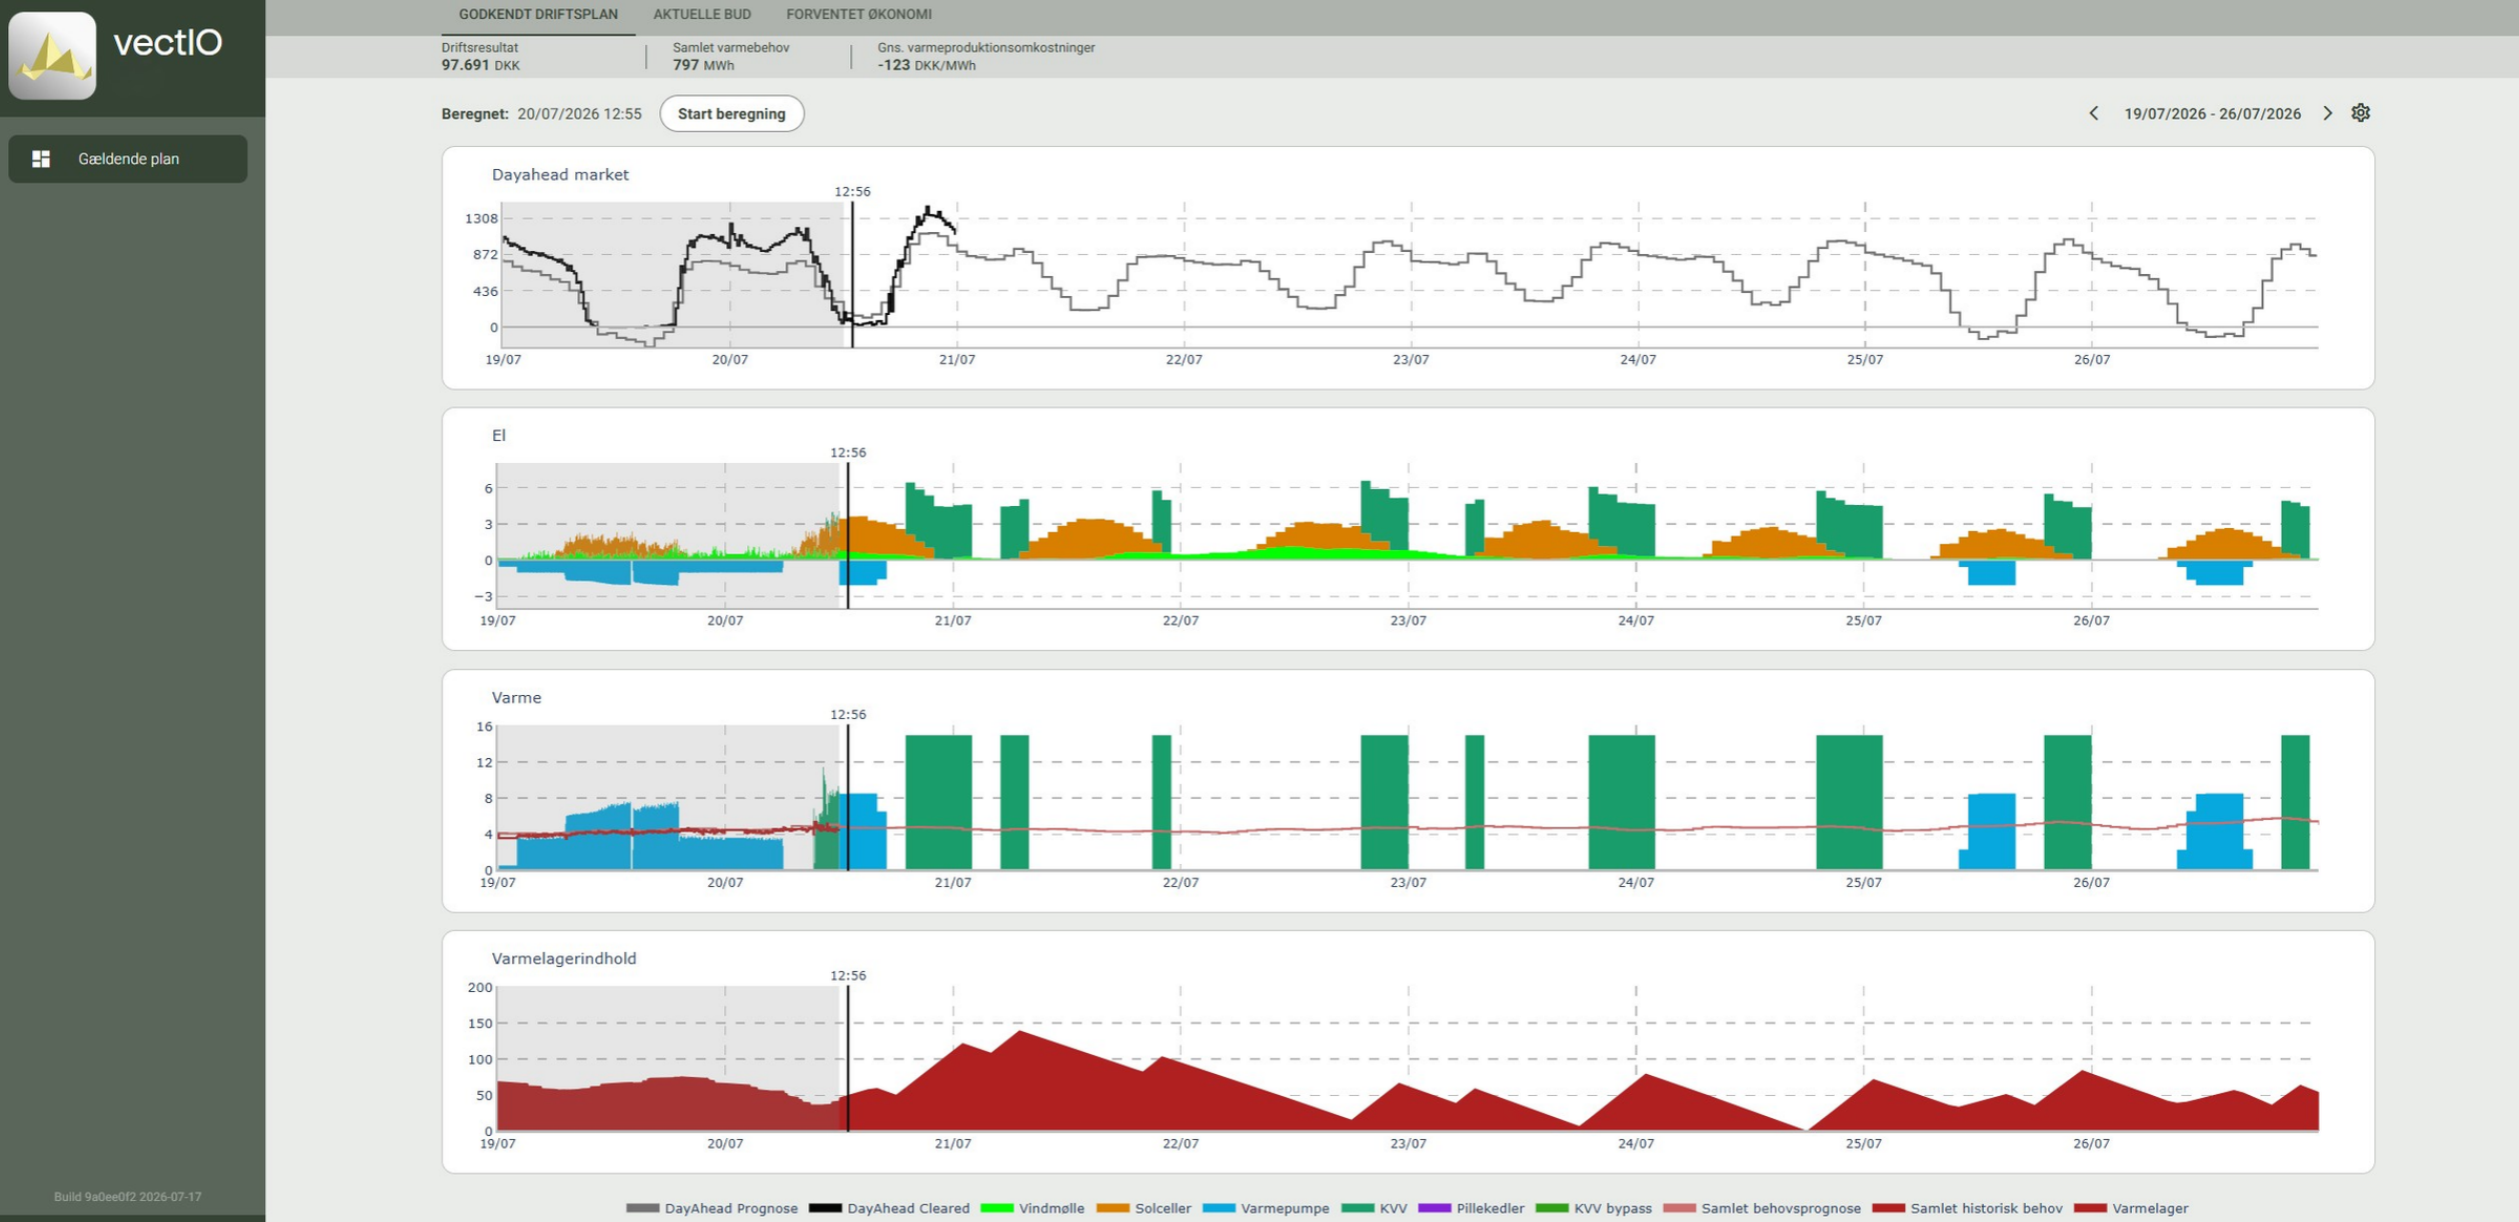Click the Dayahead market chart title
The height and width of the screenshot is (1222, 2519).
pyautogui.click(x=560, y=174)
